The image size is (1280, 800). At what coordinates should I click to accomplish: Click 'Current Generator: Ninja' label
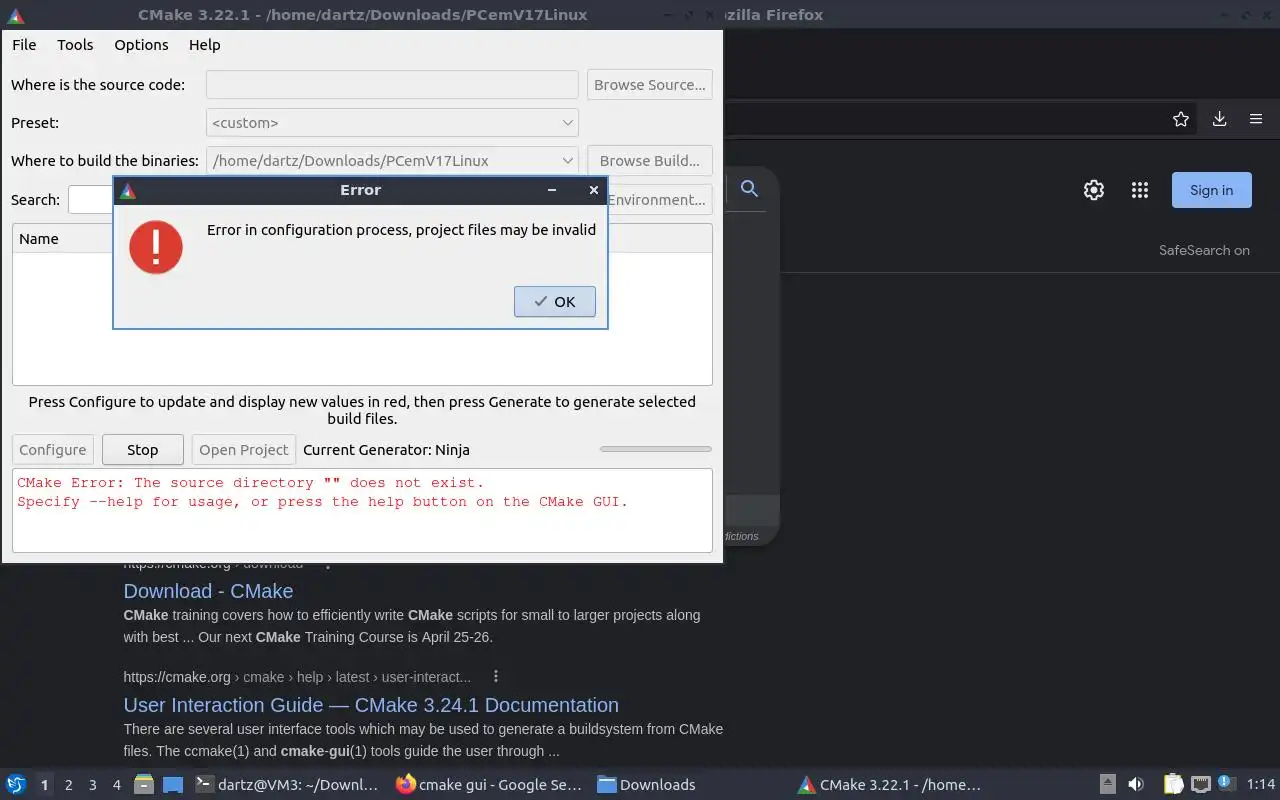coord(386,450)
